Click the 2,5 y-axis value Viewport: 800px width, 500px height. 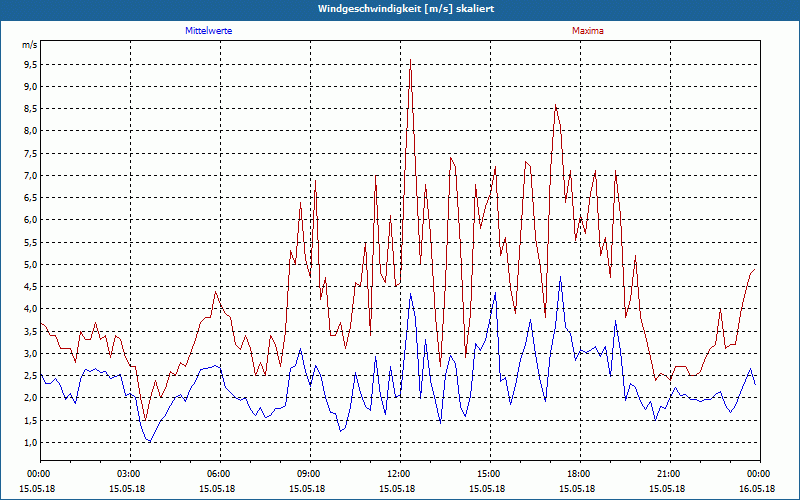click(x=31, y=376)
